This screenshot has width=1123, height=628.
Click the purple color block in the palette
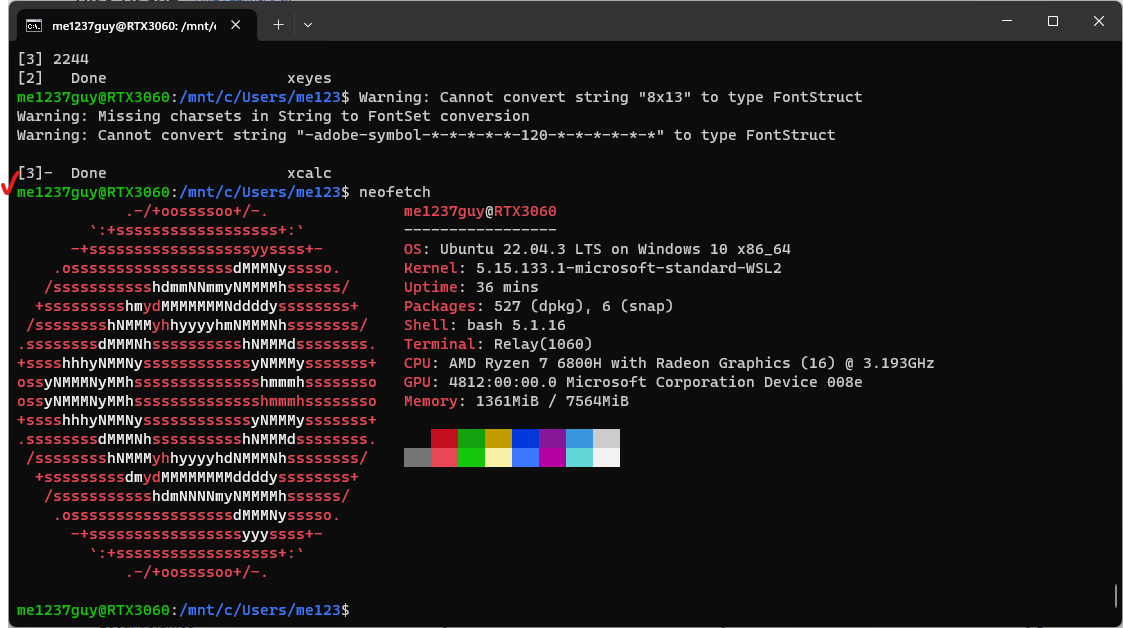(552, 438)
